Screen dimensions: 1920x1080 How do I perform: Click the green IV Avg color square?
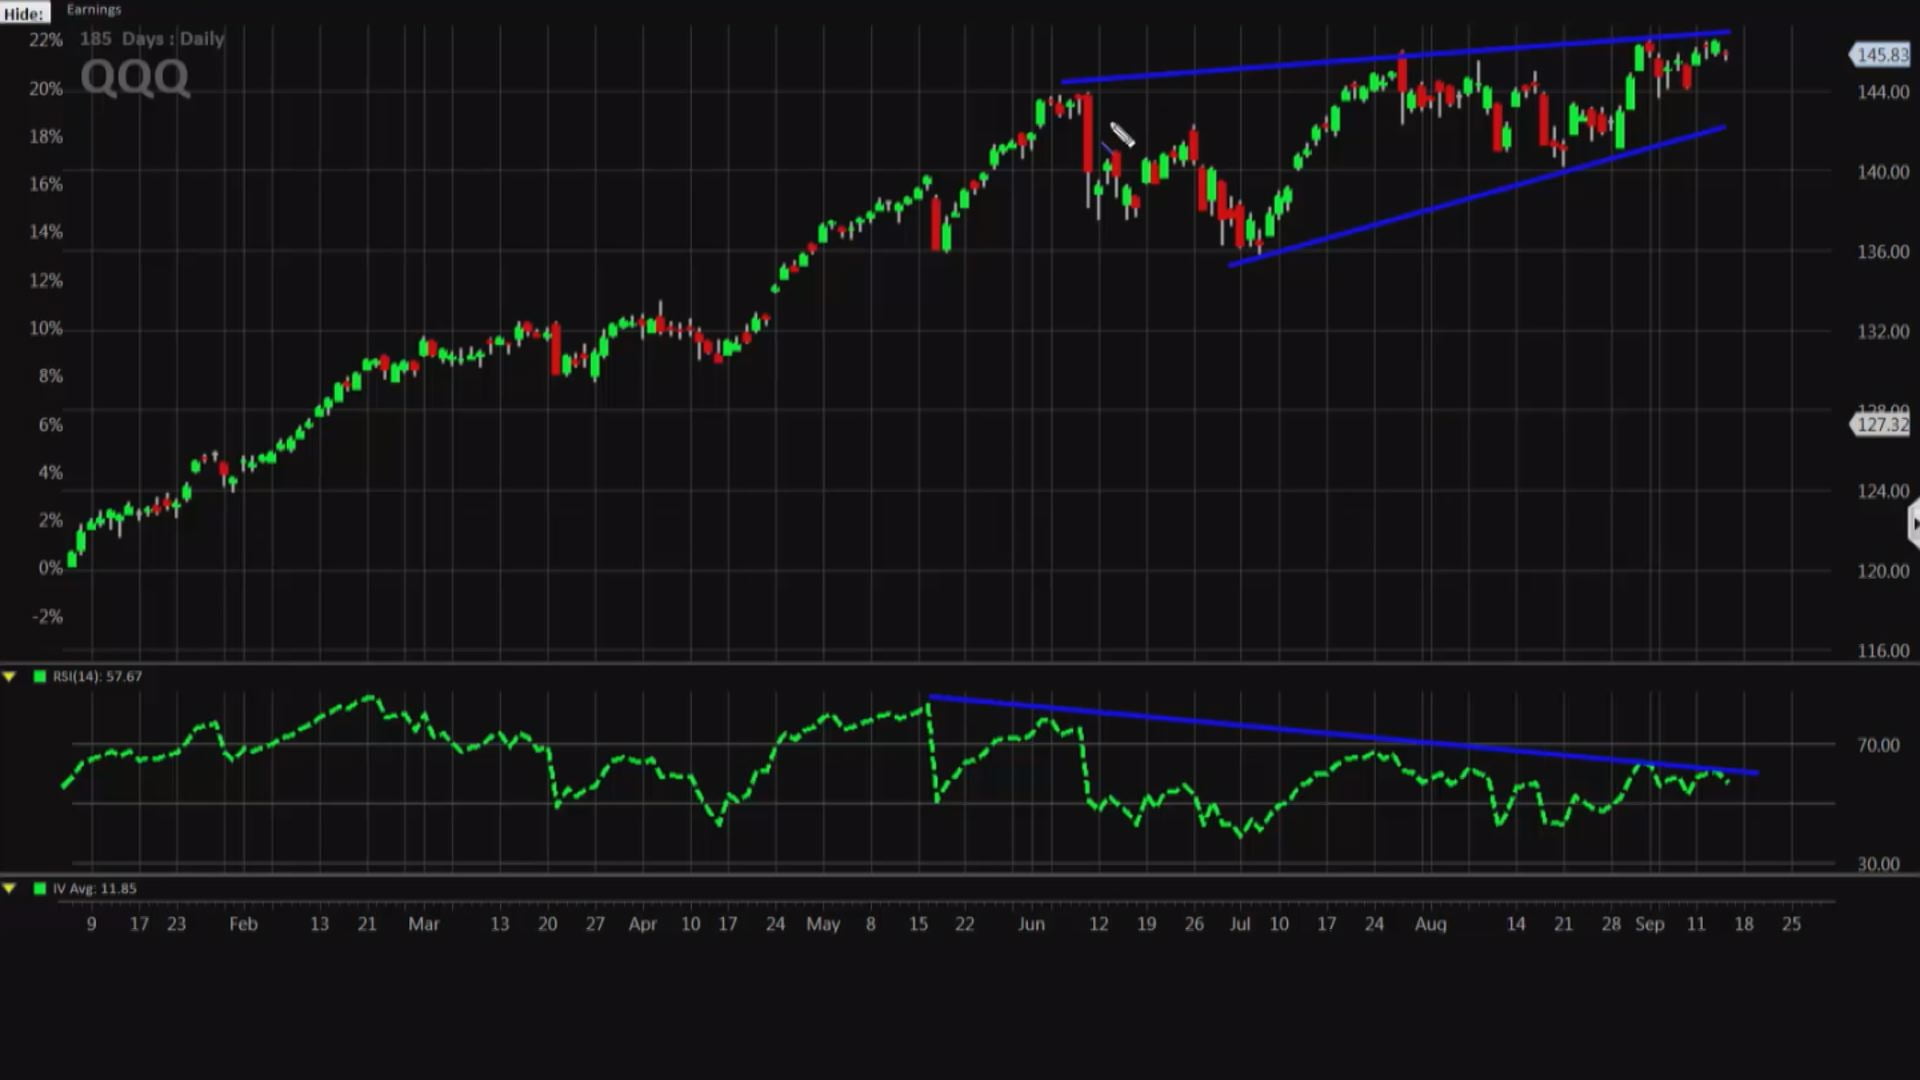[40, 888]
